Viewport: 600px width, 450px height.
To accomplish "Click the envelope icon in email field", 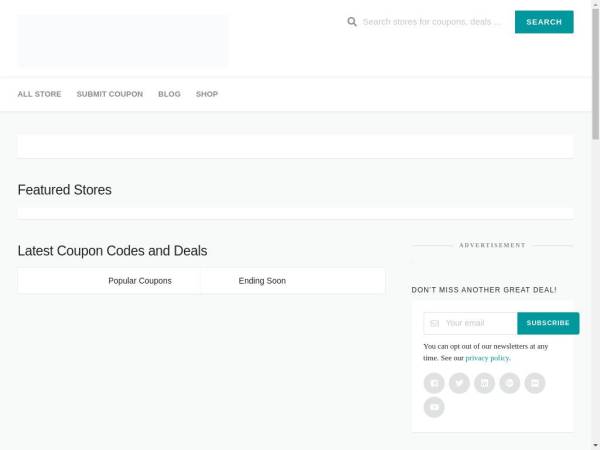I will point(435,323).
